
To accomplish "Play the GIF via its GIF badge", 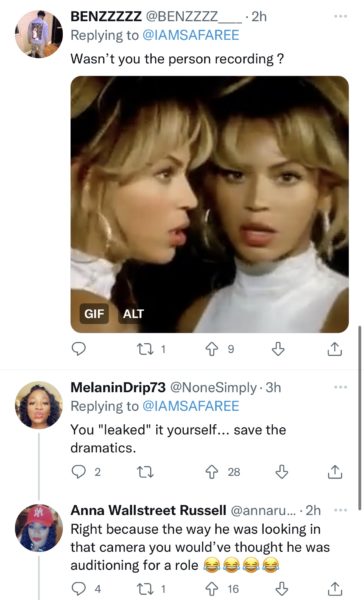I will tap(94, 314).
